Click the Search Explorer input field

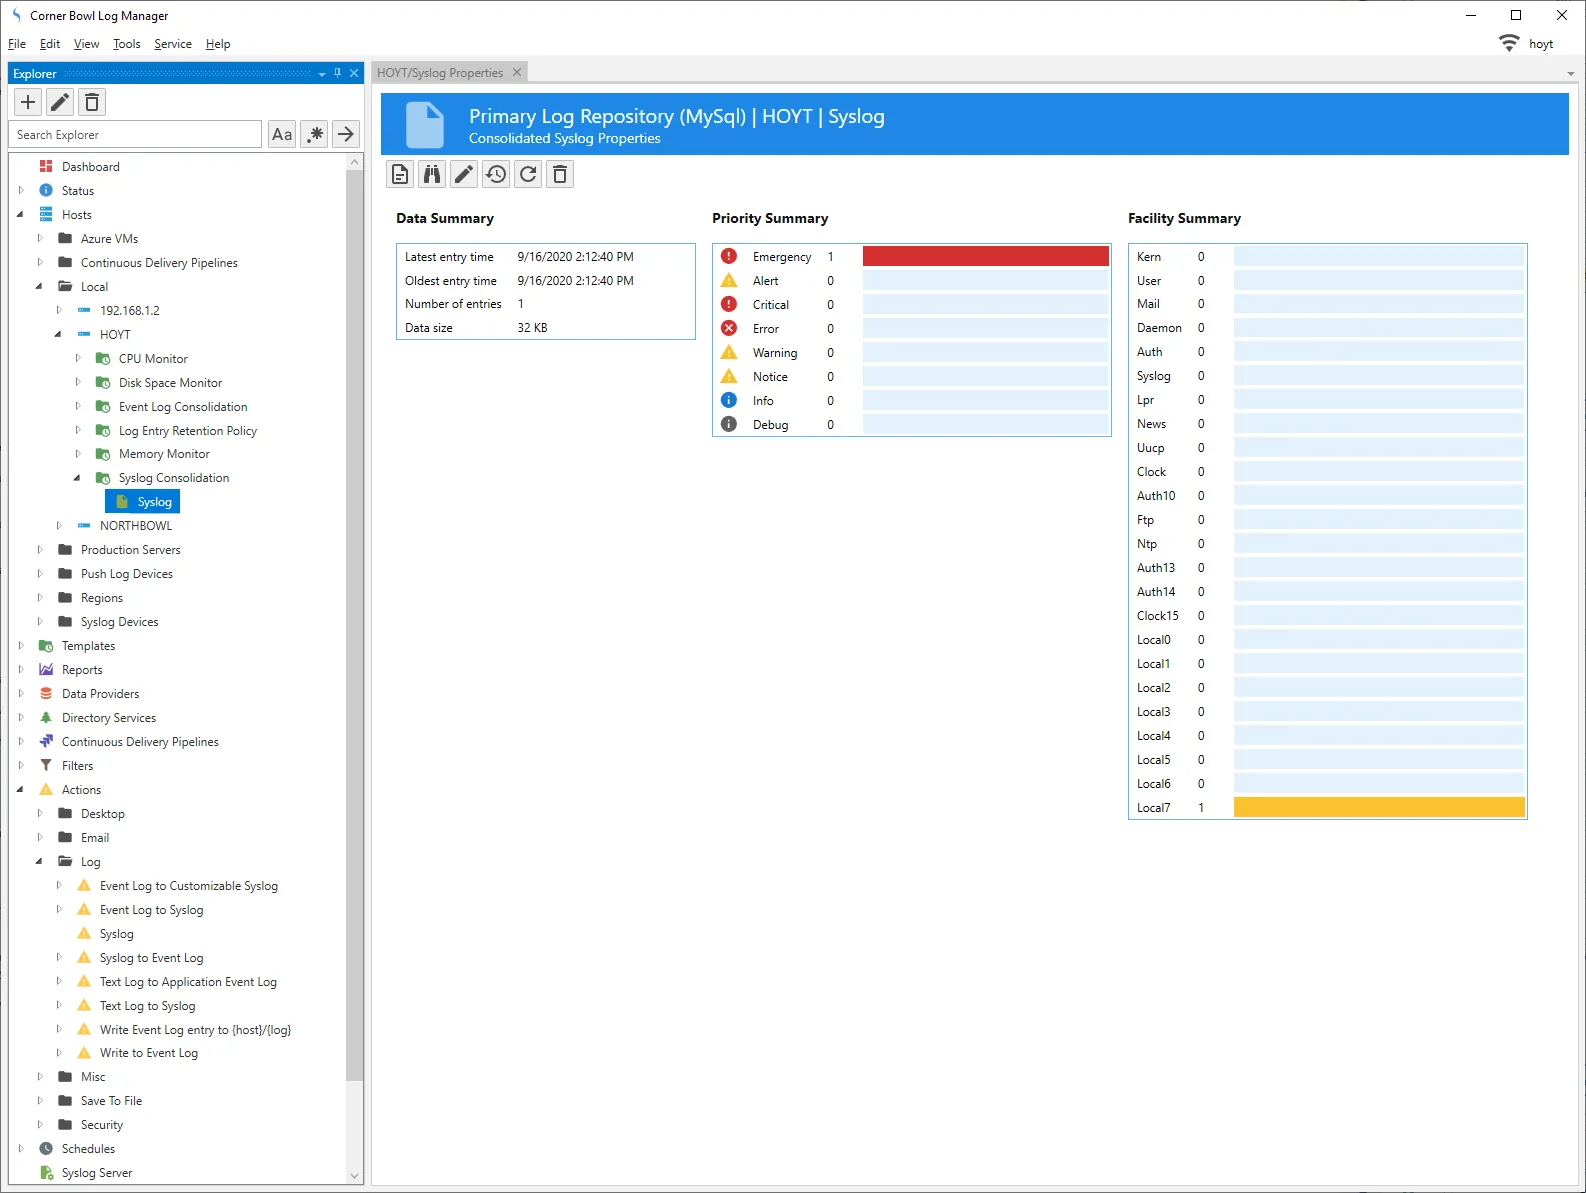pyautogui.click(x=135, y=134)
